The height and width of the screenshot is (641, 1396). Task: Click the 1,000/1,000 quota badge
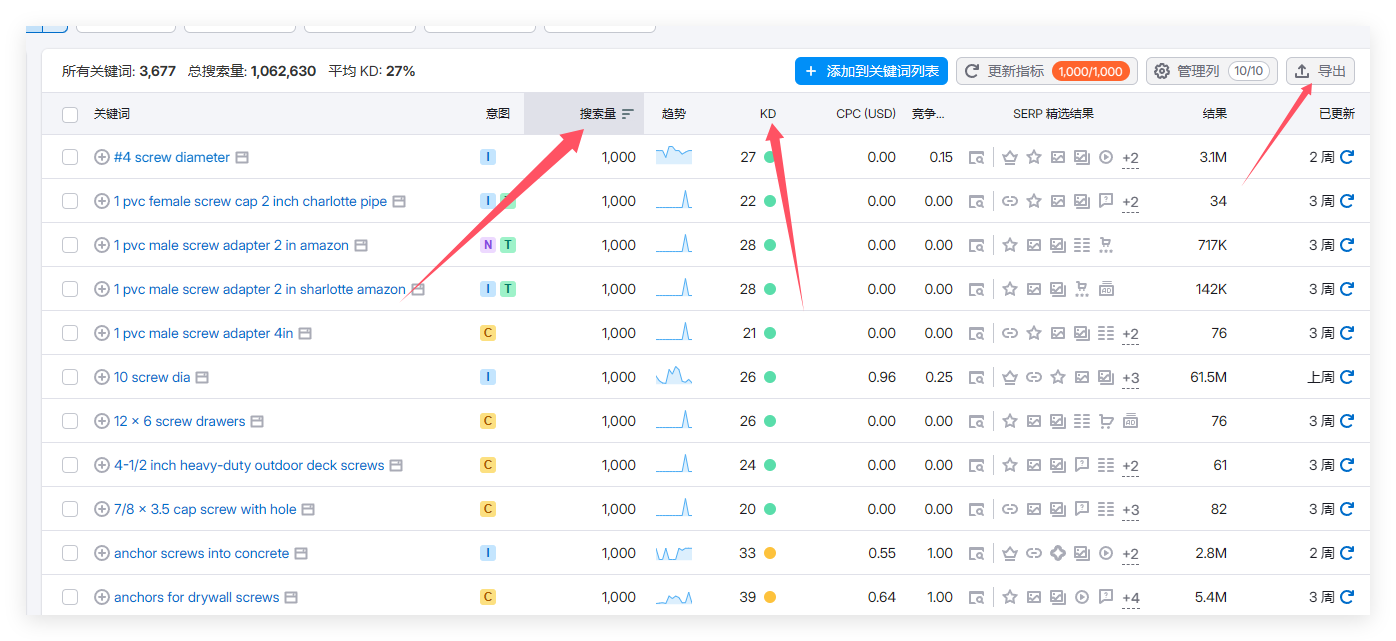click(1091, 71)
